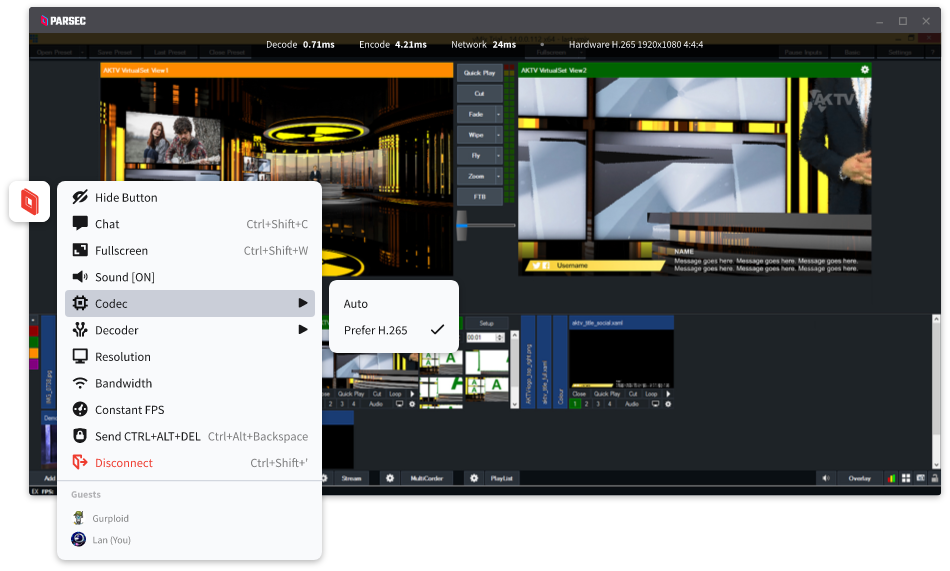
Task: Click the Fade transition button
Action: click(476, 114)
